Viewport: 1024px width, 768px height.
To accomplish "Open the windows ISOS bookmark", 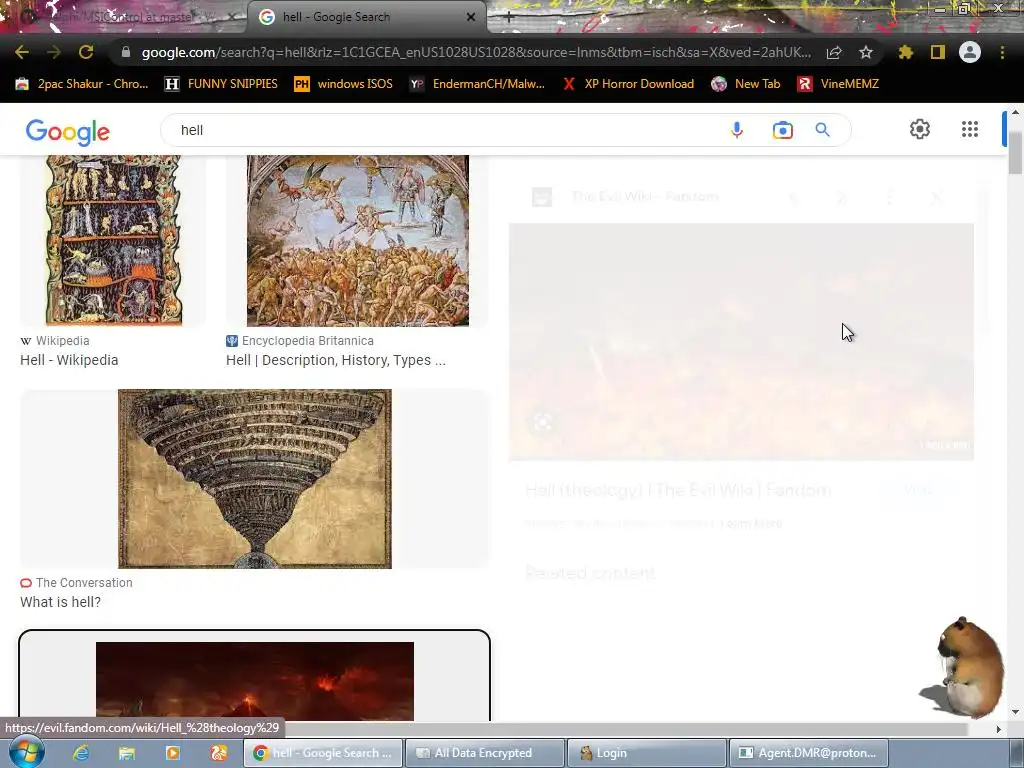I will pyautogui.click(x=344, y=84).
